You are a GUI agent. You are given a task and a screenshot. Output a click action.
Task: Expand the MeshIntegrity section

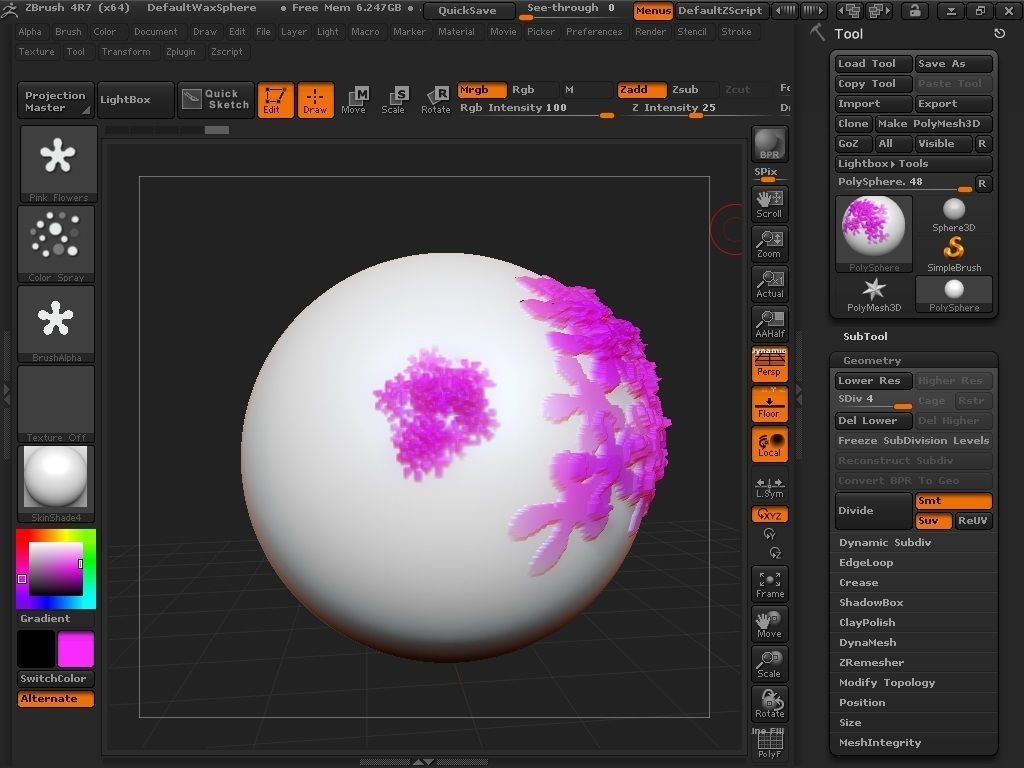pos(880,743)
